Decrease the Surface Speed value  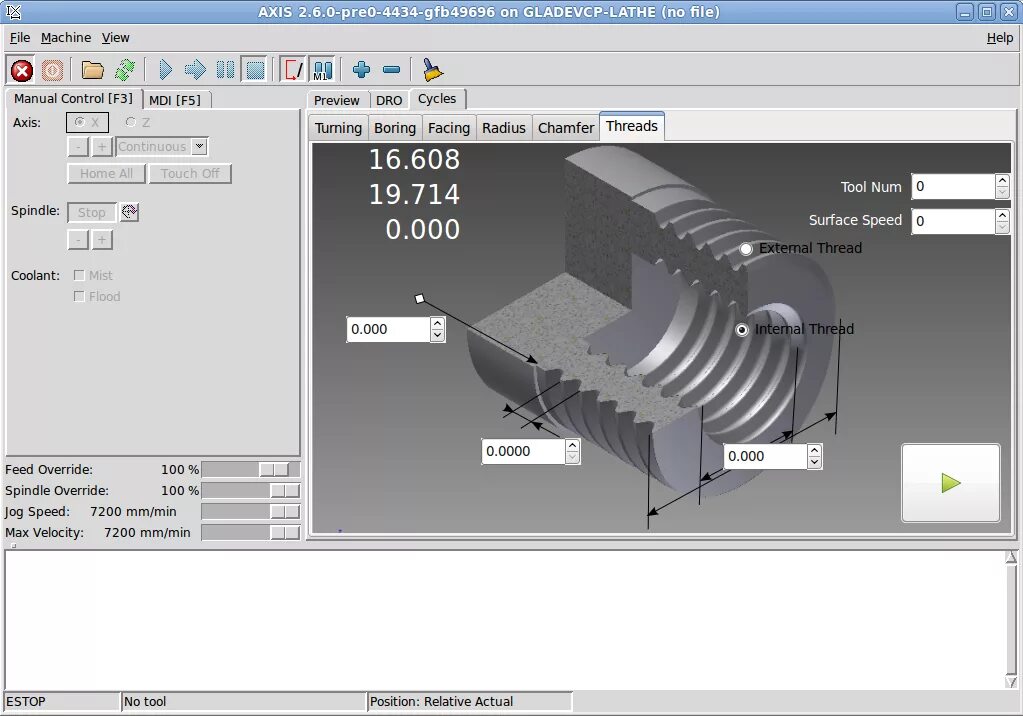tap(1002, 227)
